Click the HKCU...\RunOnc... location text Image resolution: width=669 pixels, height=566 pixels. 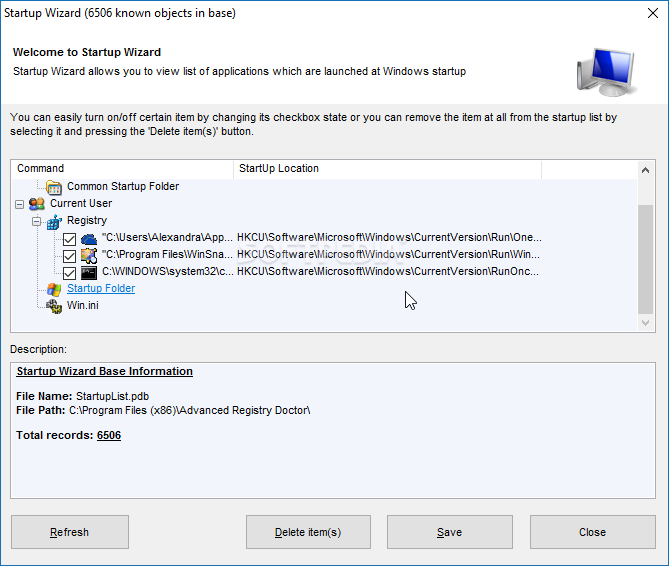388,272
